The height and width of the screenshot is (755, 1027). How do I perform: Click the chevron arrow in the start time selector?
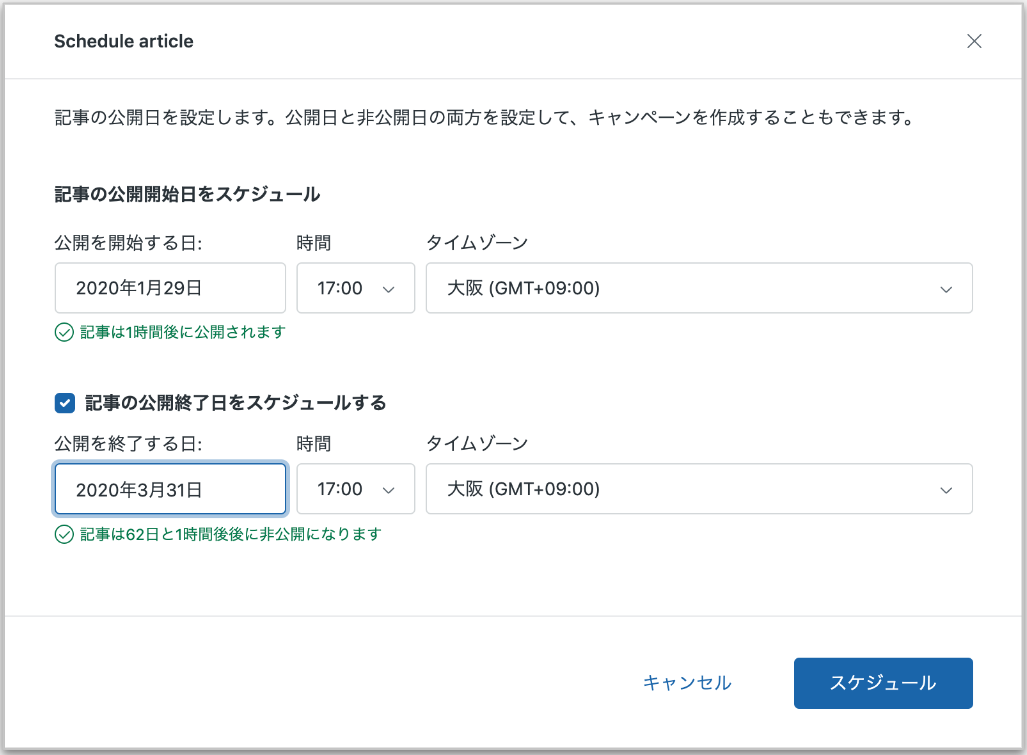tap(390, 289)
